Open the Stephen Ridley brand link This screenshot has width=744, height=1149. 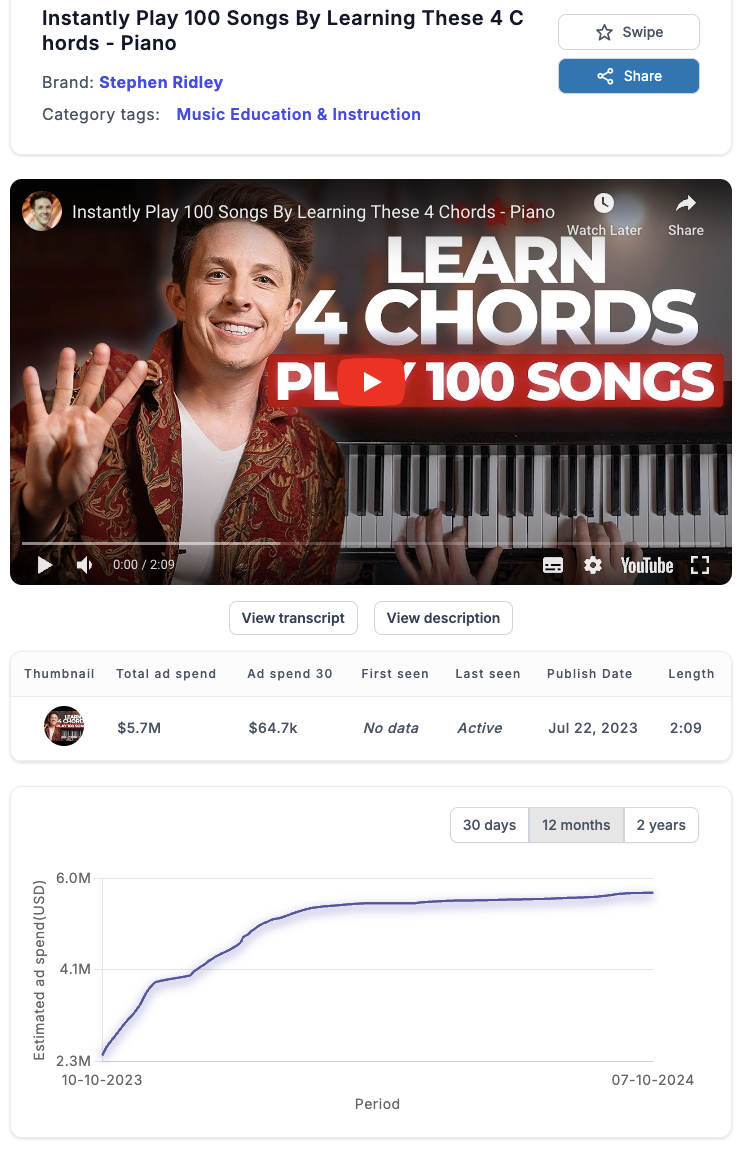(x=161, y=82)
